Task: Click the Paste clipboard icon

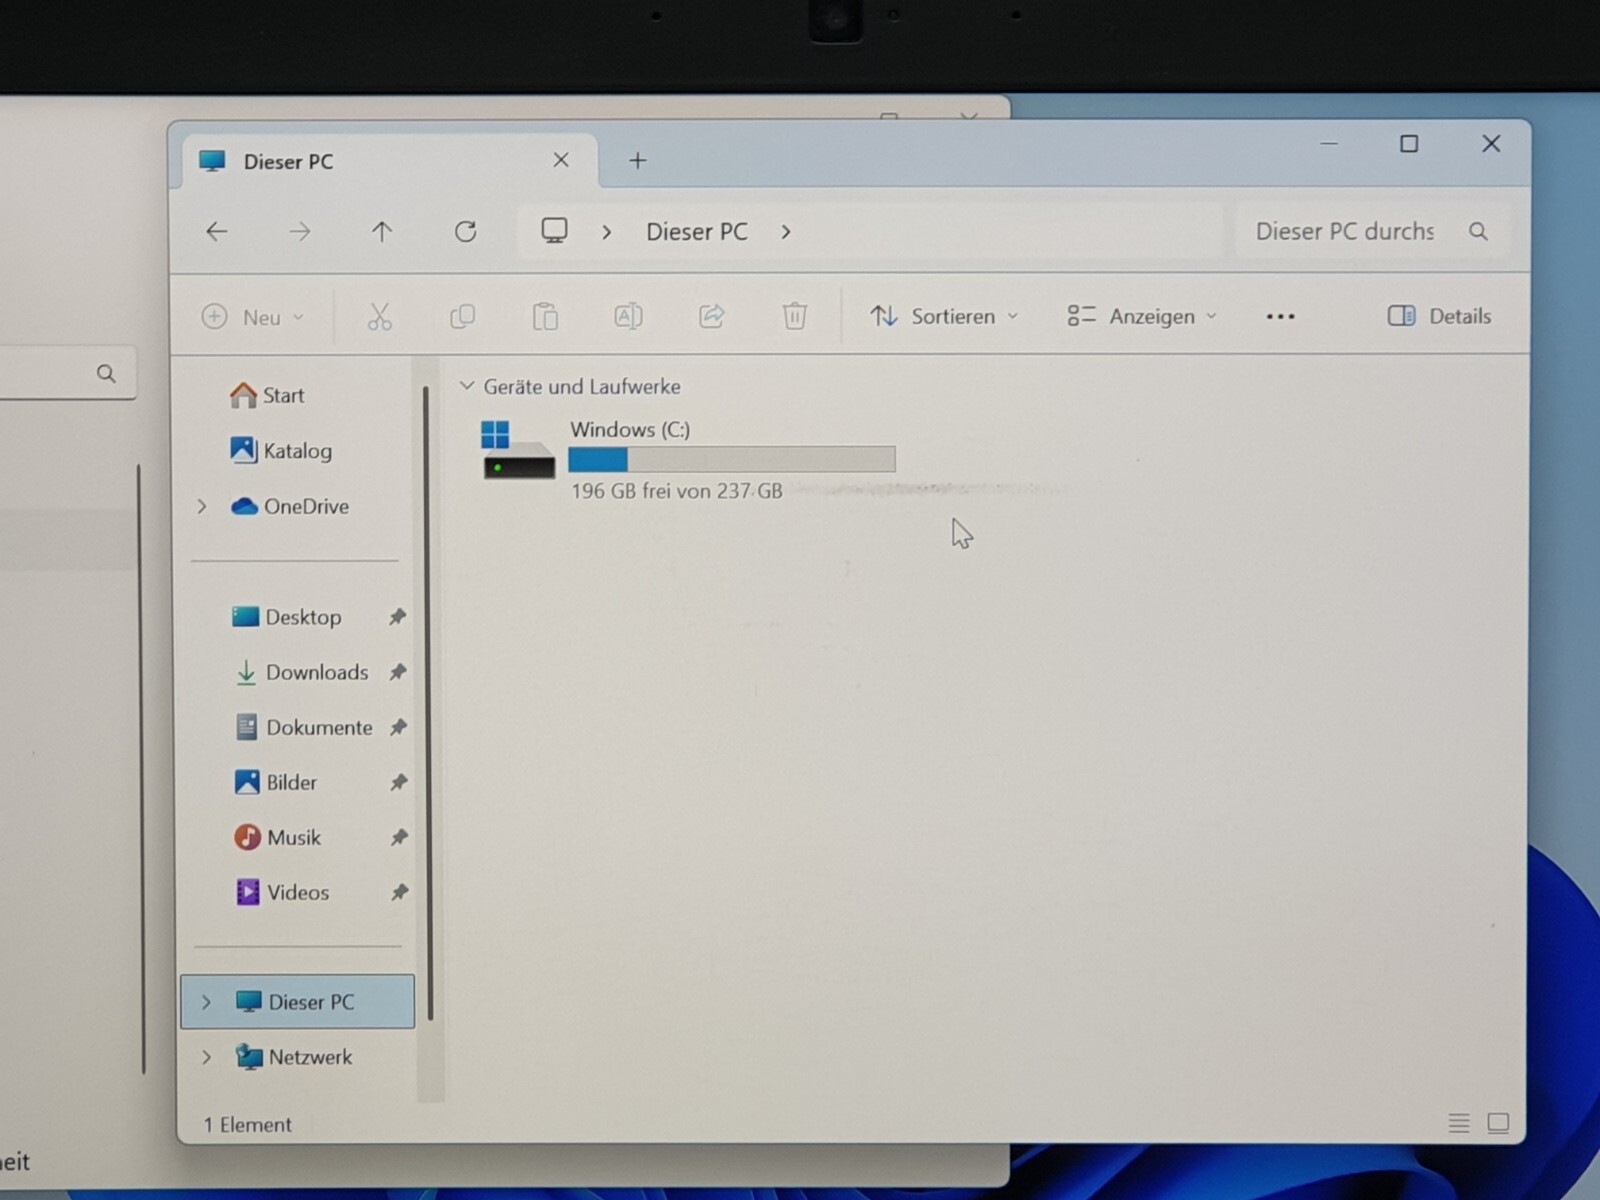Action: click(545, 317)
